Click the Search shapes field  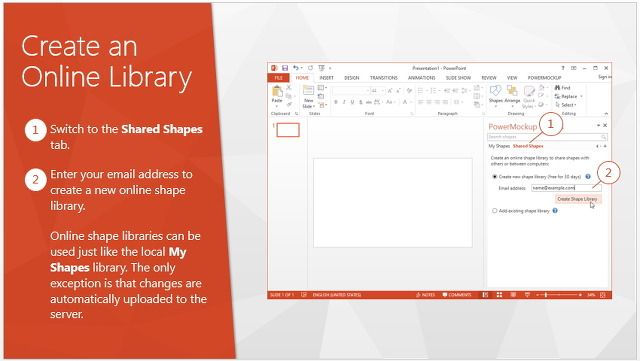[547, 137]
